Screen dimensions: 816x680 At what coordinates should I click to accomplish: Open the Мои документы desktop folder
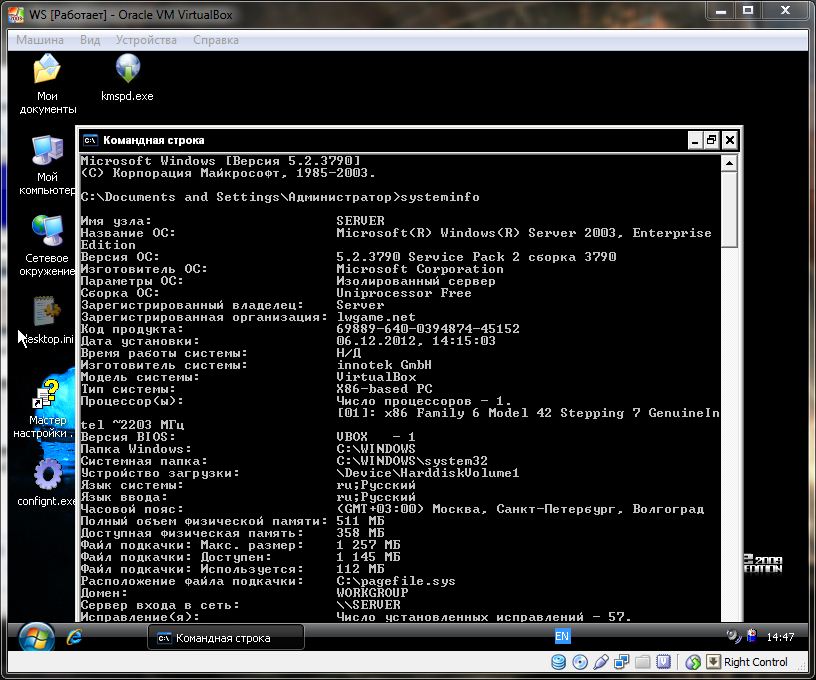tap(47, 84)
